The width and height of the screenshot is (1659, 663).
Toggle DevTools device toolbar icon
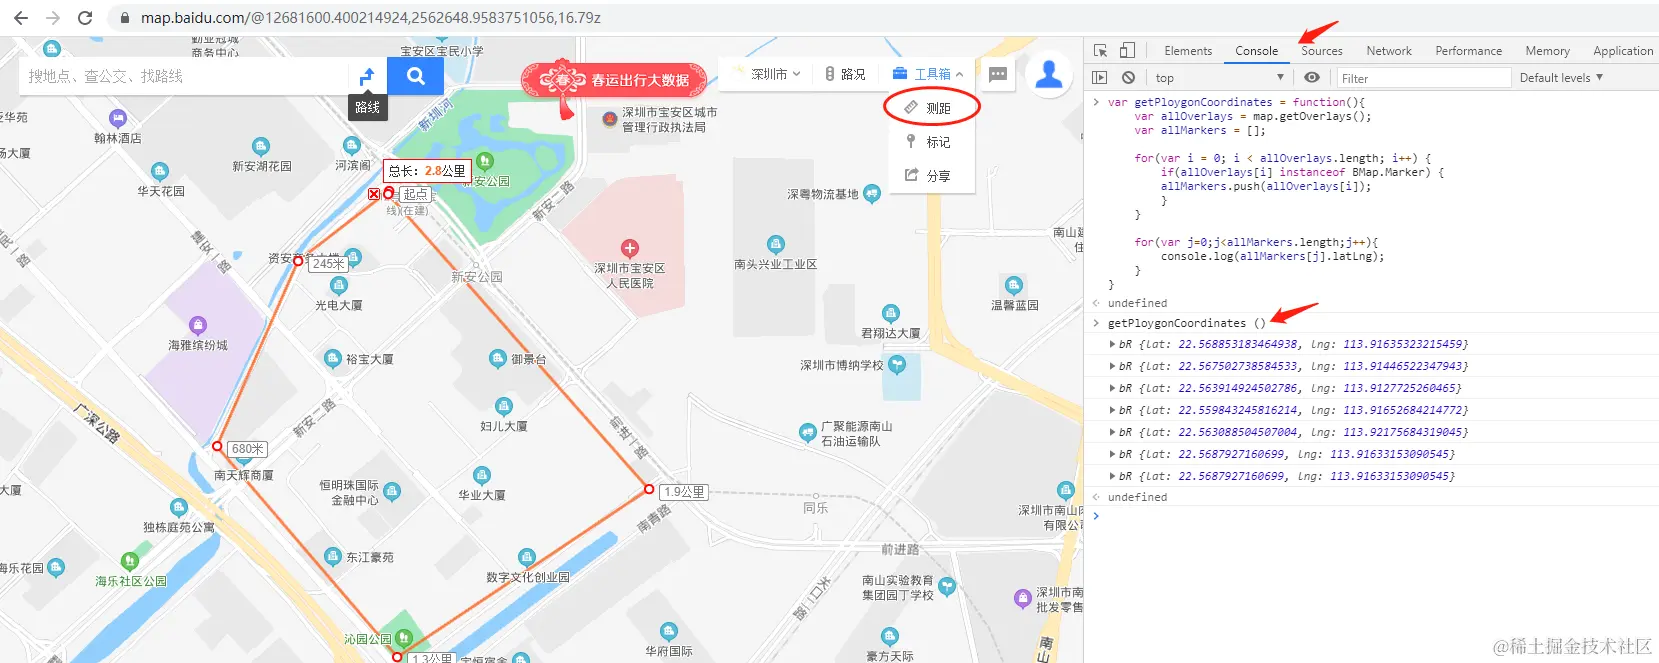(x=1127, y=50)
